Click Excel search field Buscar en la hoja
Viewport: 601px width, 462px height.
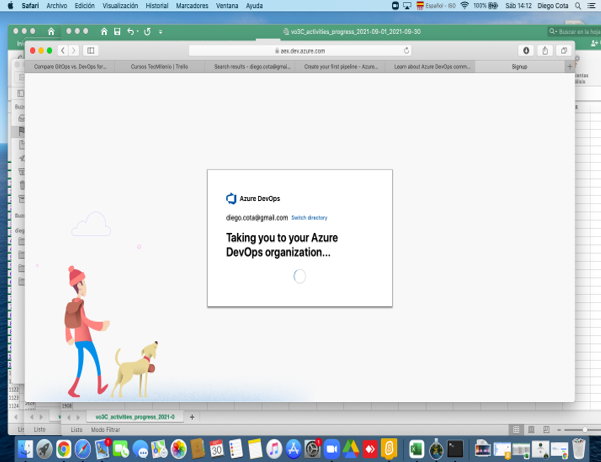pyautogui.click(x=575, y=31)
